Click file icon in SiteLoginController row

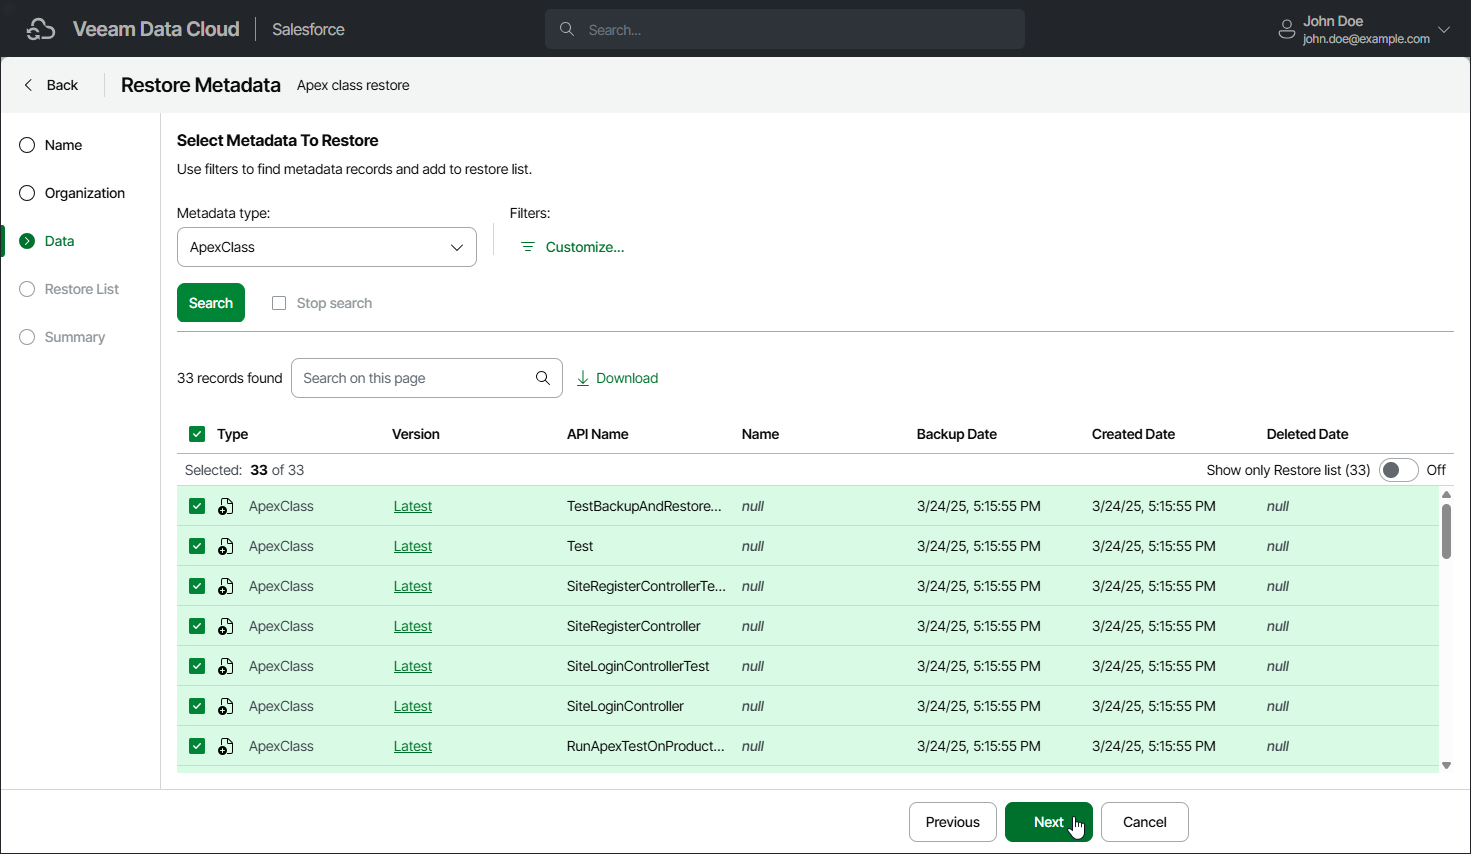(x=226, y=706)
